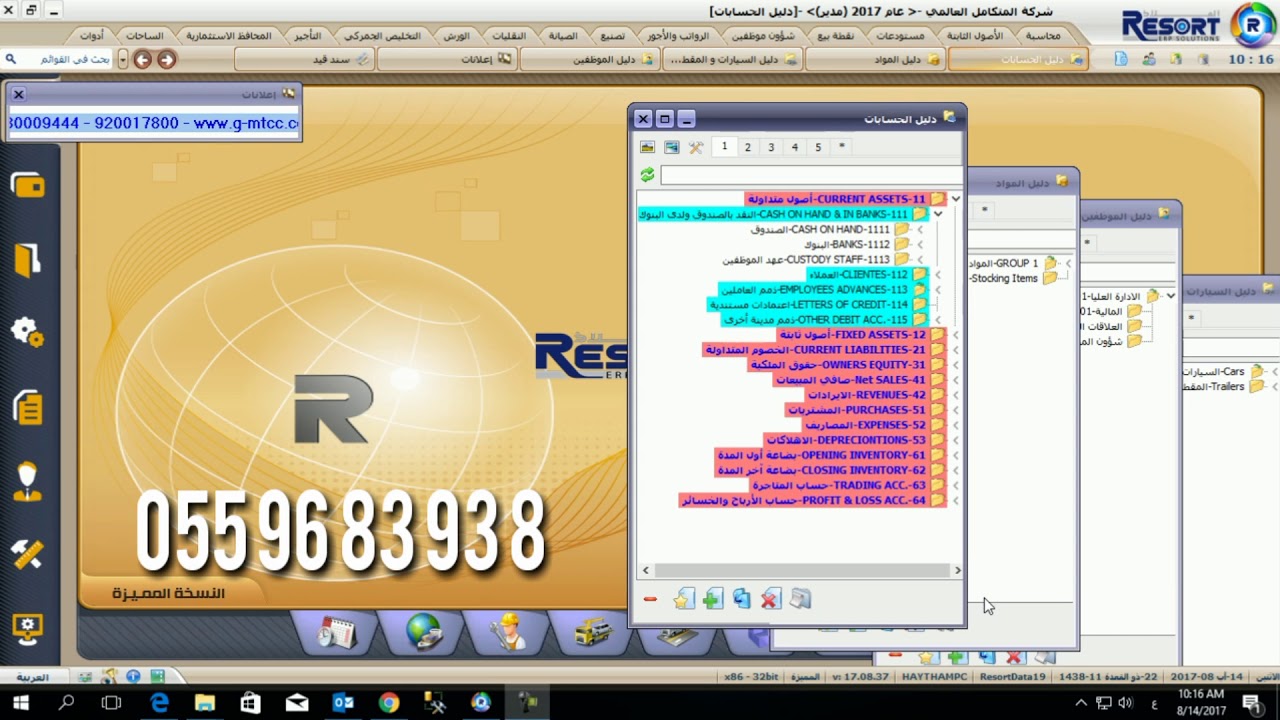The image size is (1280, 720).
Task: Expand the OWNERS EQUITY-31 node
Action: point(956,365)
